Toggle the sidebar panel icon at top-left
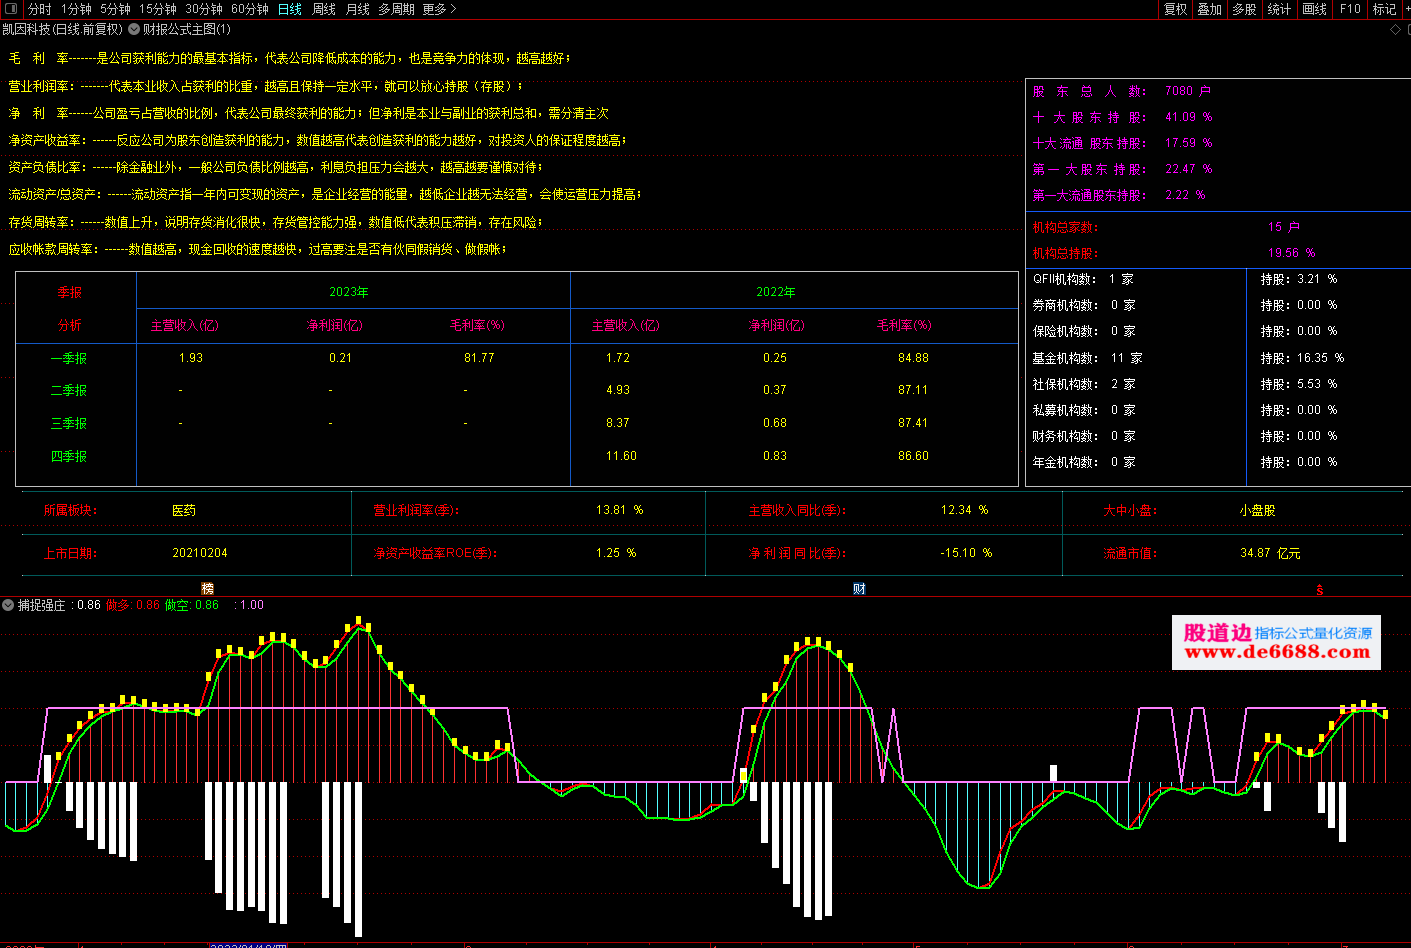Screen dimensions: 1411x948 11,9
